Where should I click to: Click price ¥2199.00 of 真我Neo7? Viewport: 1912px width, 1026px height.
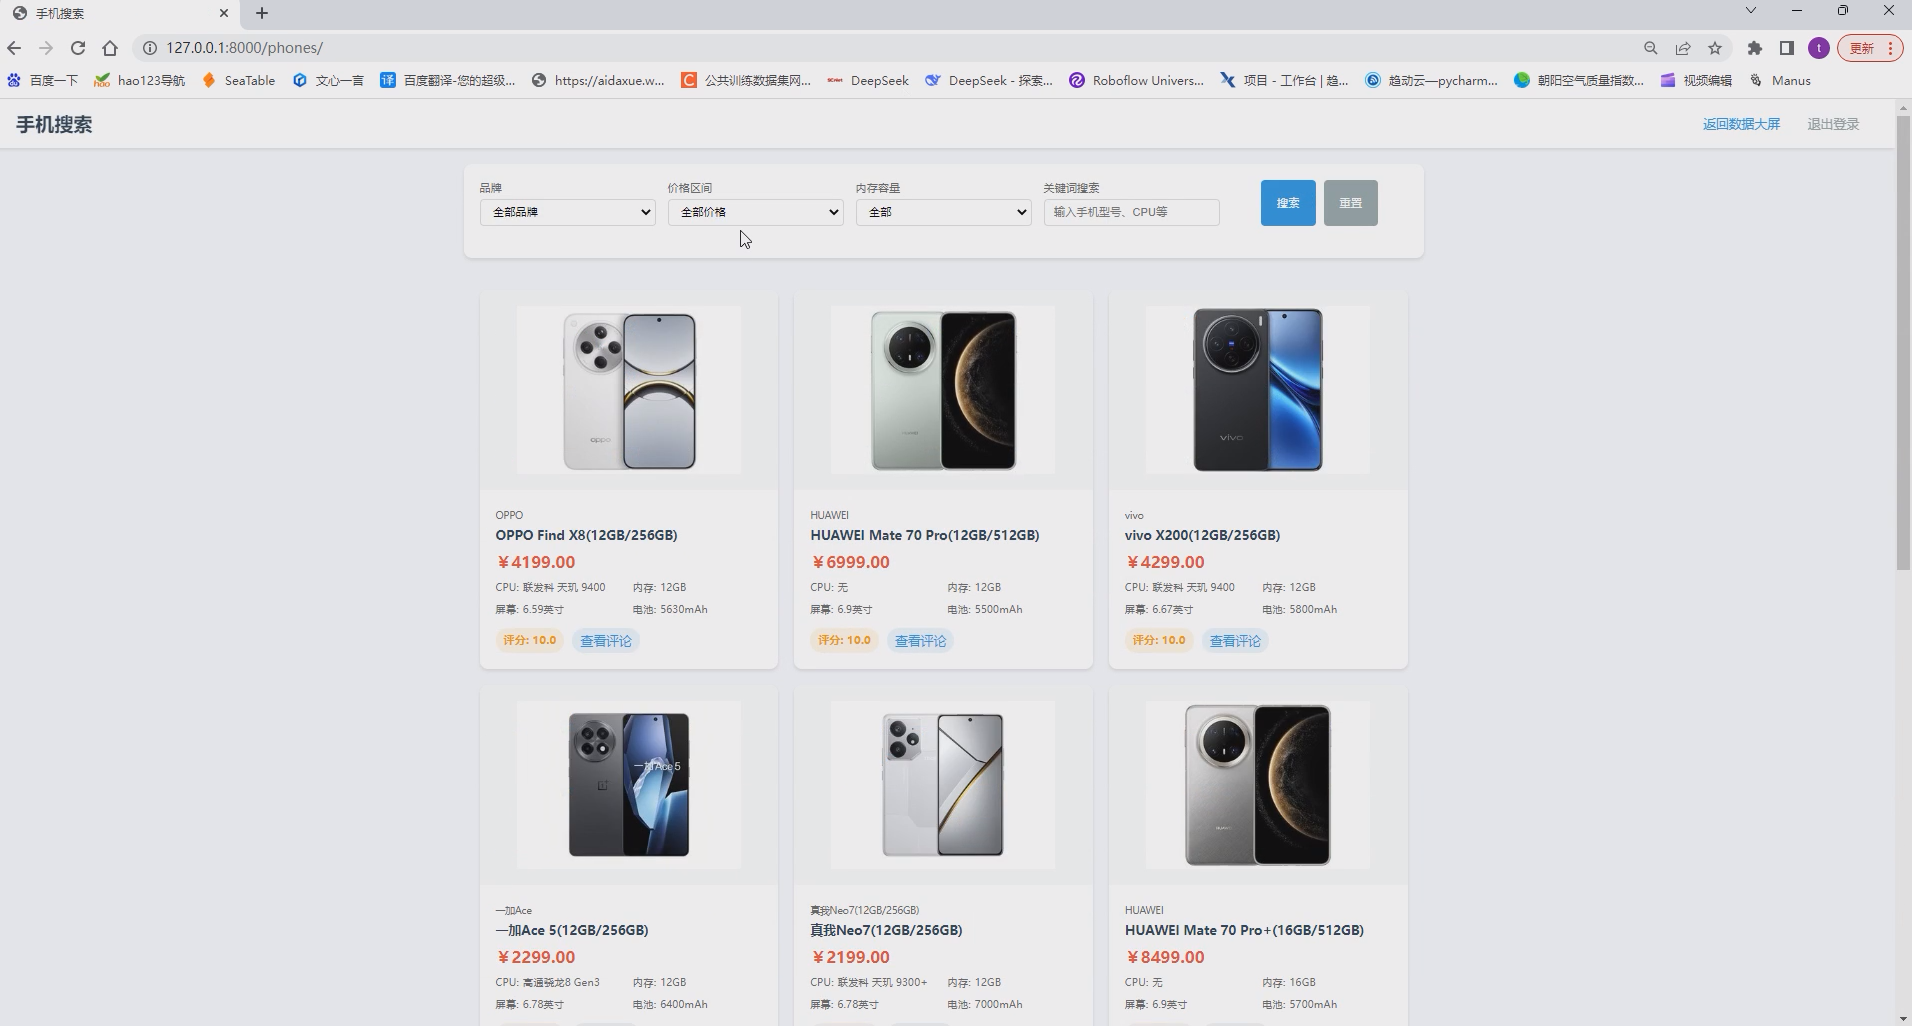click(850, 957)
